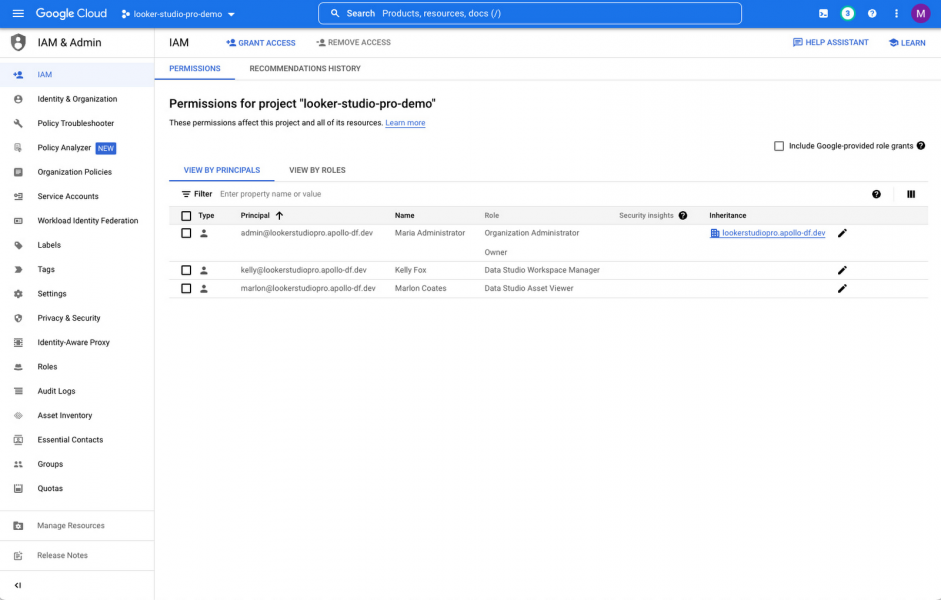
Task: Open Policy Analyzer NEW in sidebar
Action: (x=76, y=148)
